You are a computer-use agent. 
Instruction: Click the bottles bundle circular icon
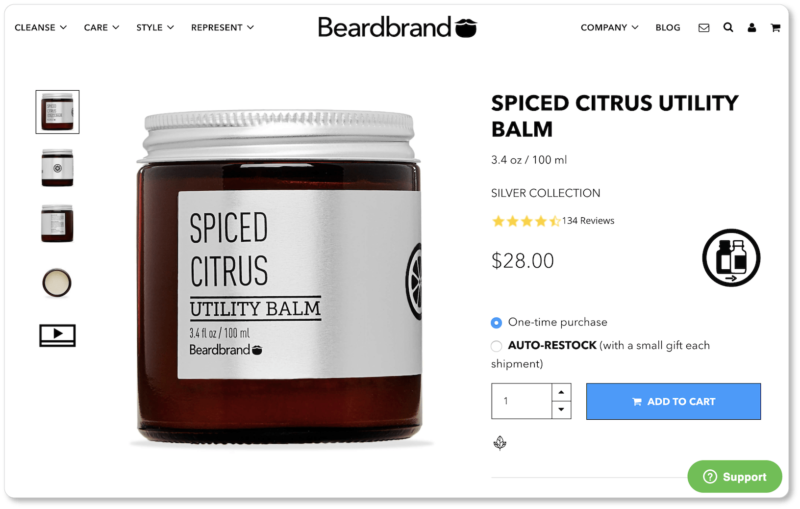pyautogui.click(x=731, y=258)
